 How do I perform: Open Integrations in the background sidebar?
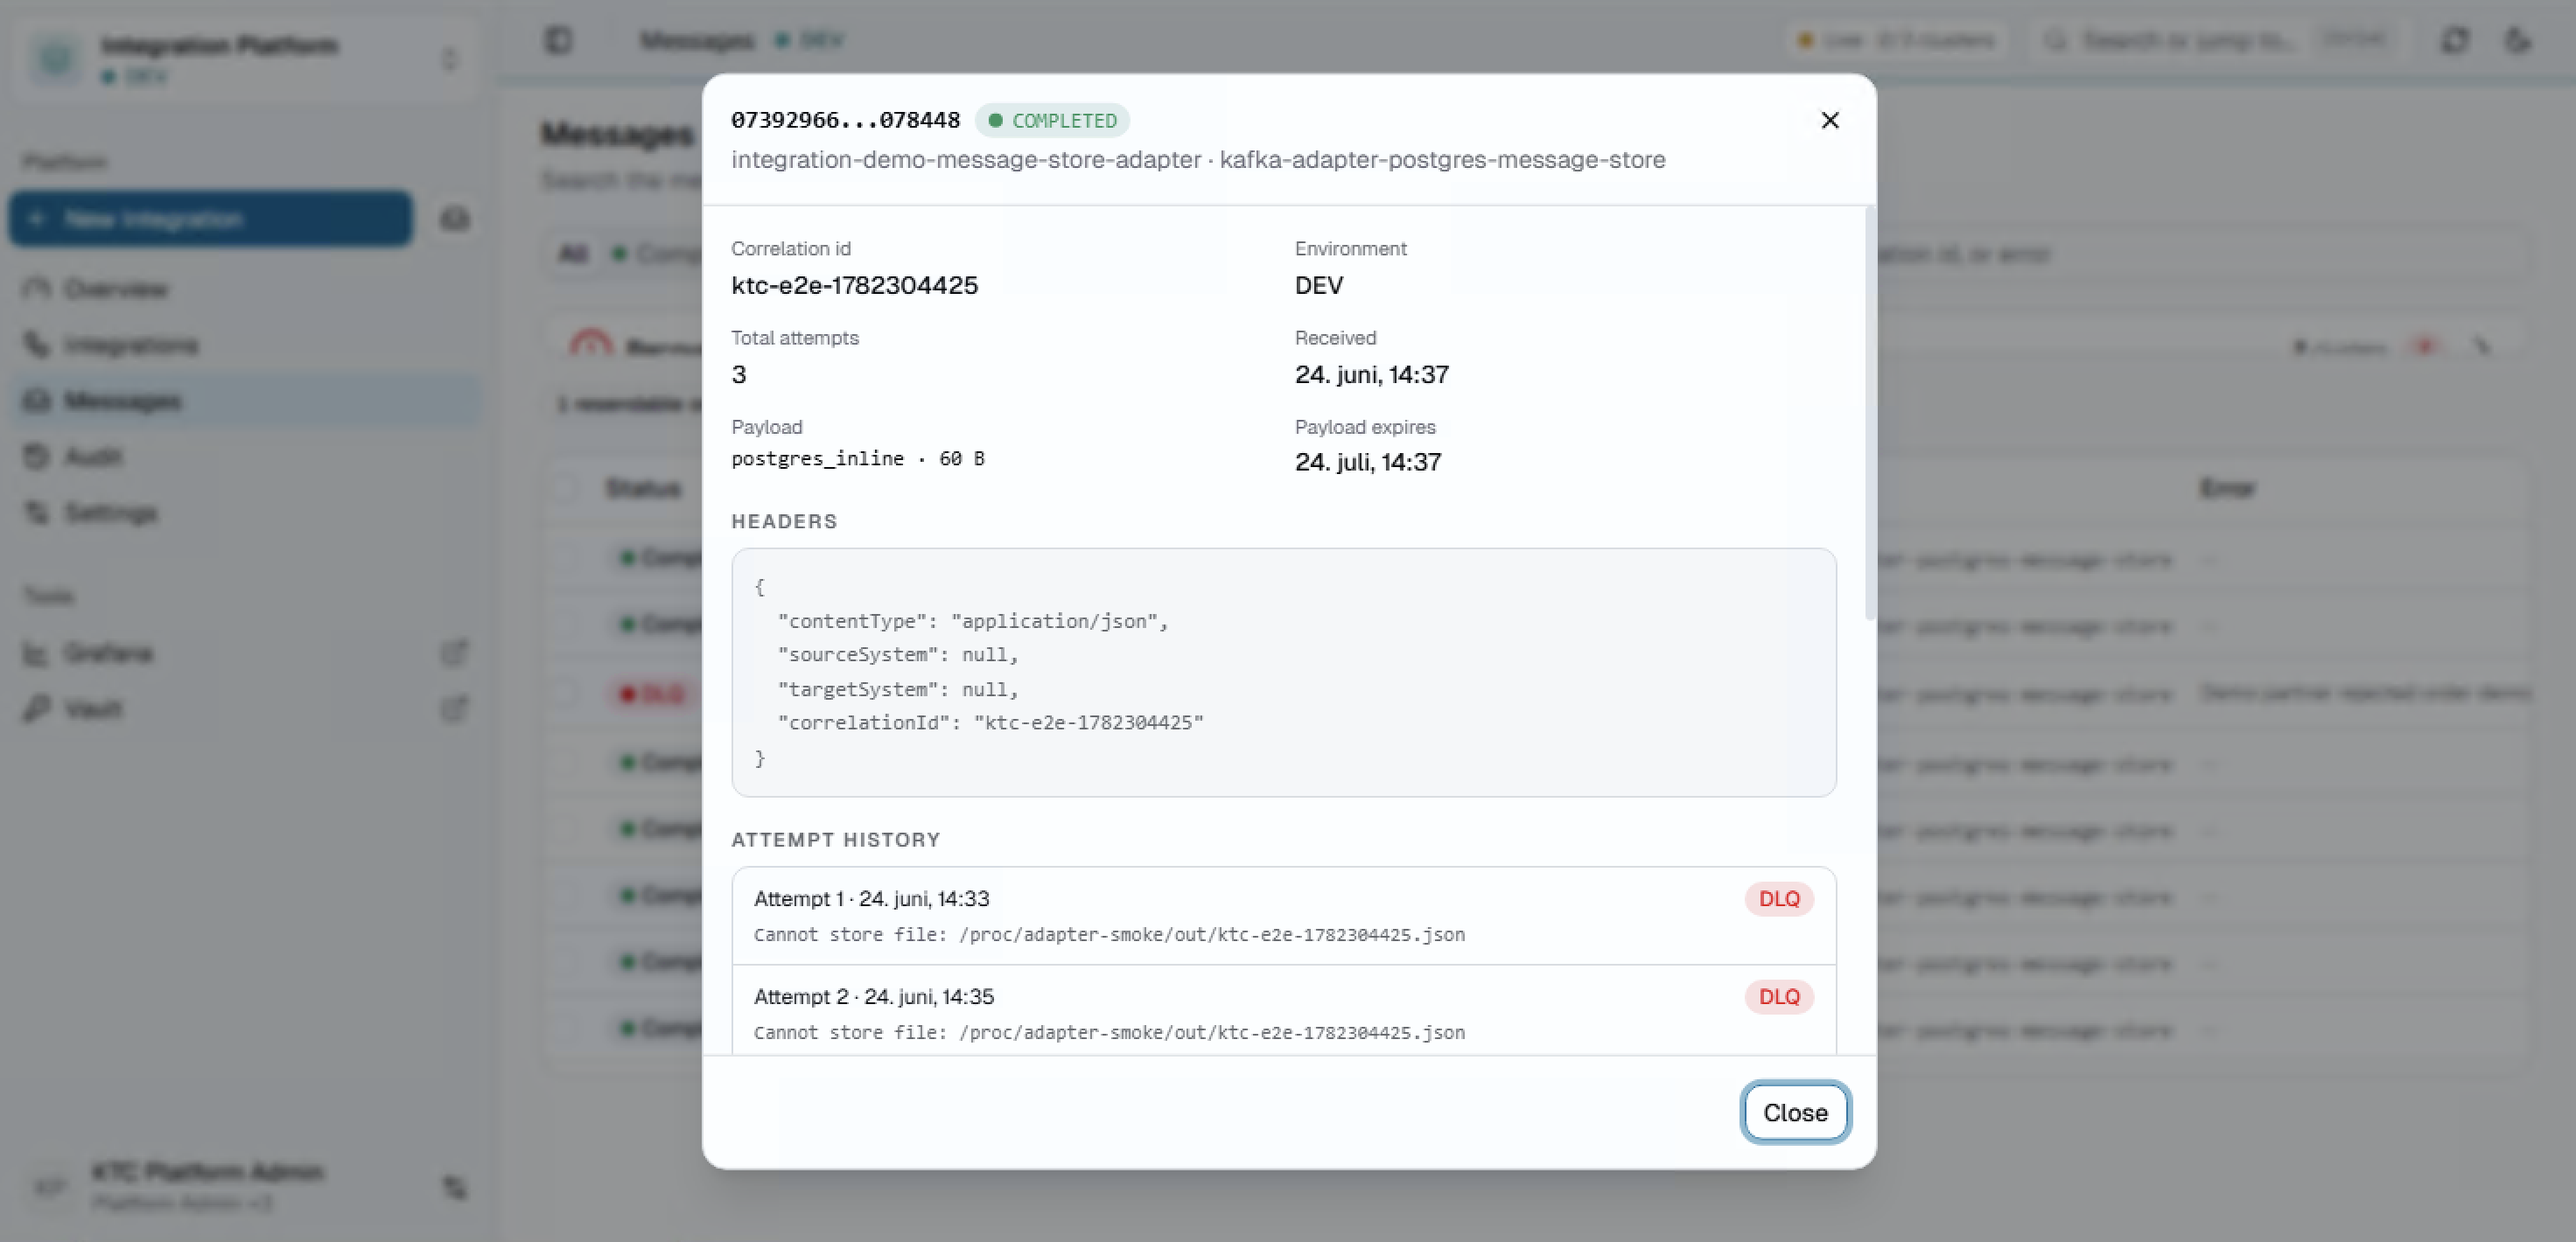(x=245, y=345)
